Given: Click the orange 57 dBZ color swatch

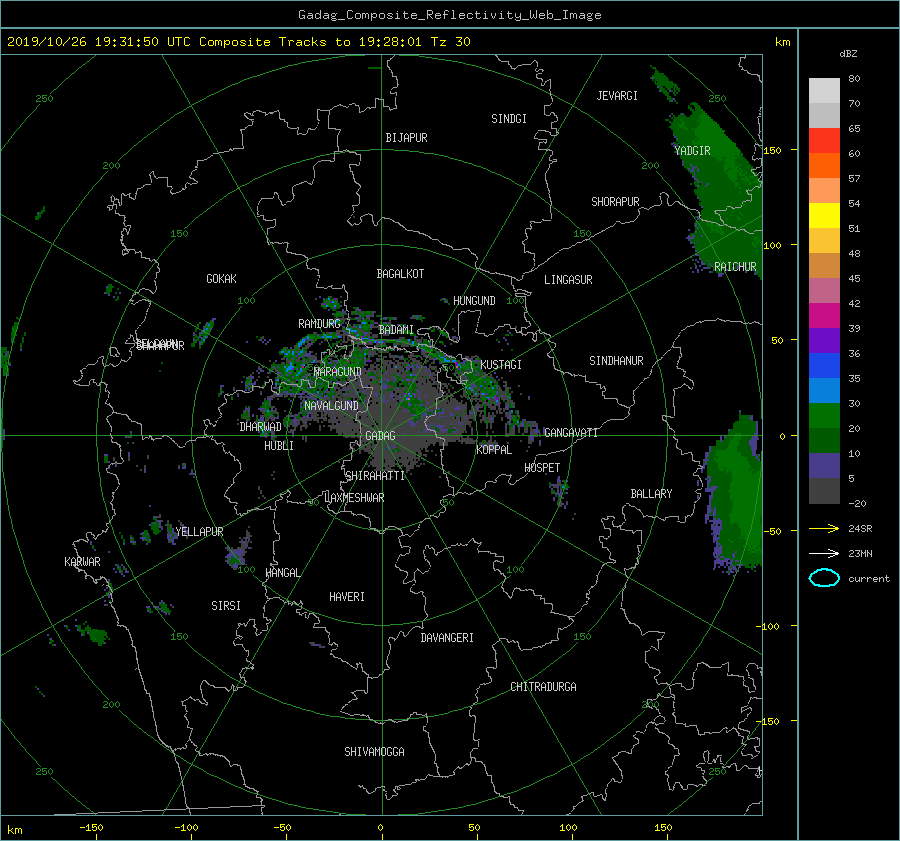Looking at the screenshot, I should (824, 165).
